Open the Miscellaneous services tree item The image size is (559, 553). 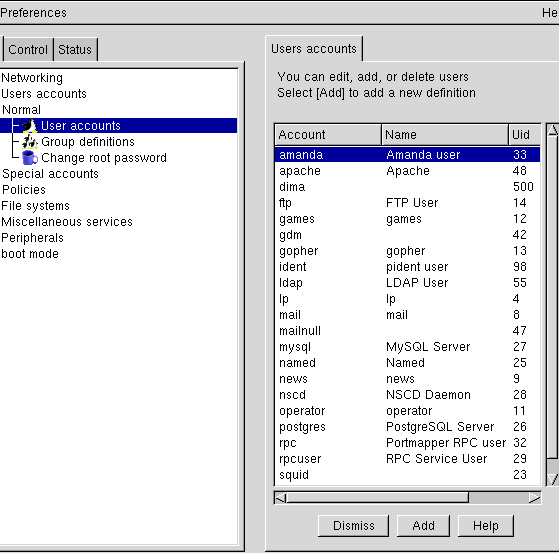(x=67, y=222)
